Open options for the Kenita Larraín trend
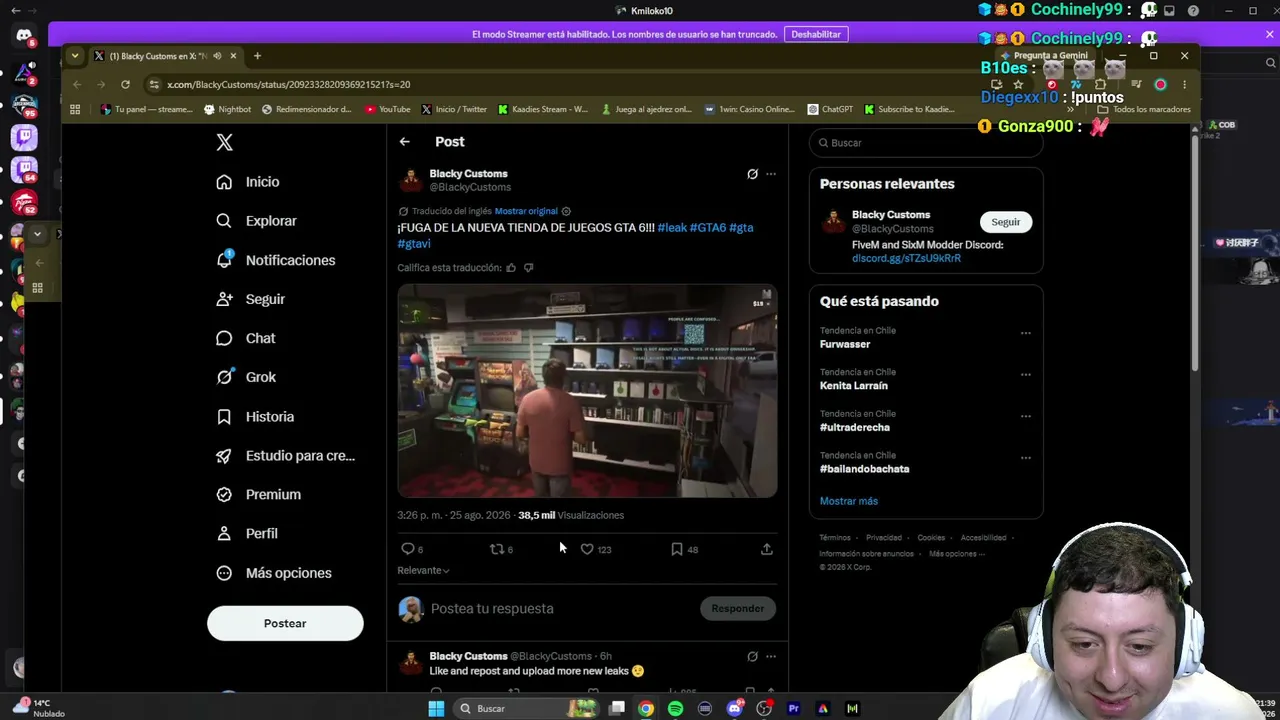Image resolution: width=1280 pixels, height=720 pixels. pos(1025,375)
